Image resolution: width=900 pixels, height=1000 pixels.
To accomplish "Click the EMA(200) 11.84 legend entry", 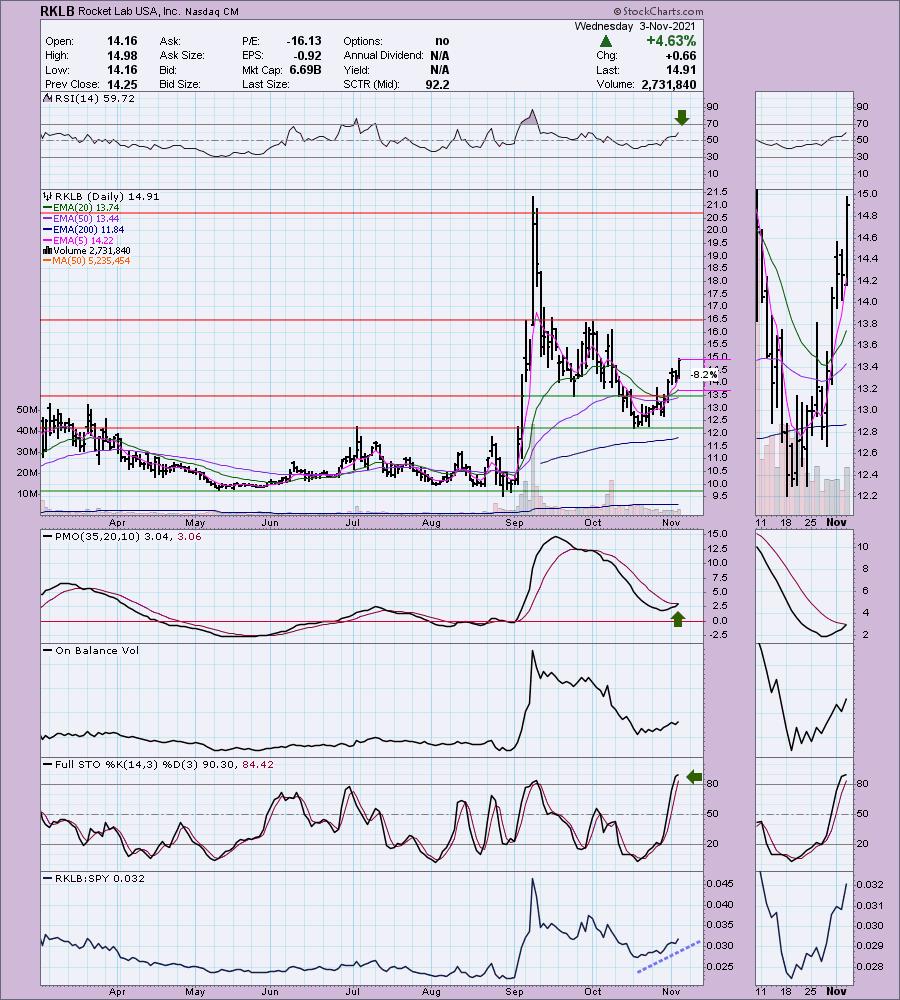I will tap(89, 230).
